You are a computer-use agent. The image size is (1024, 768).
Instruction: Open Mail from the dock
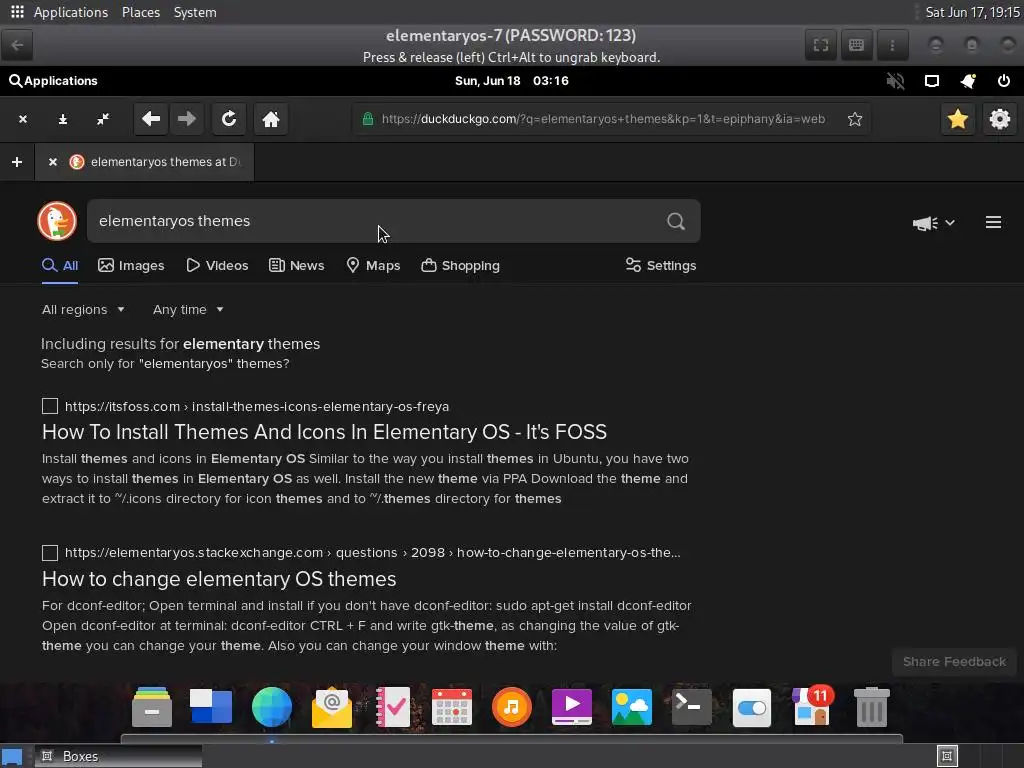[332, 707]
